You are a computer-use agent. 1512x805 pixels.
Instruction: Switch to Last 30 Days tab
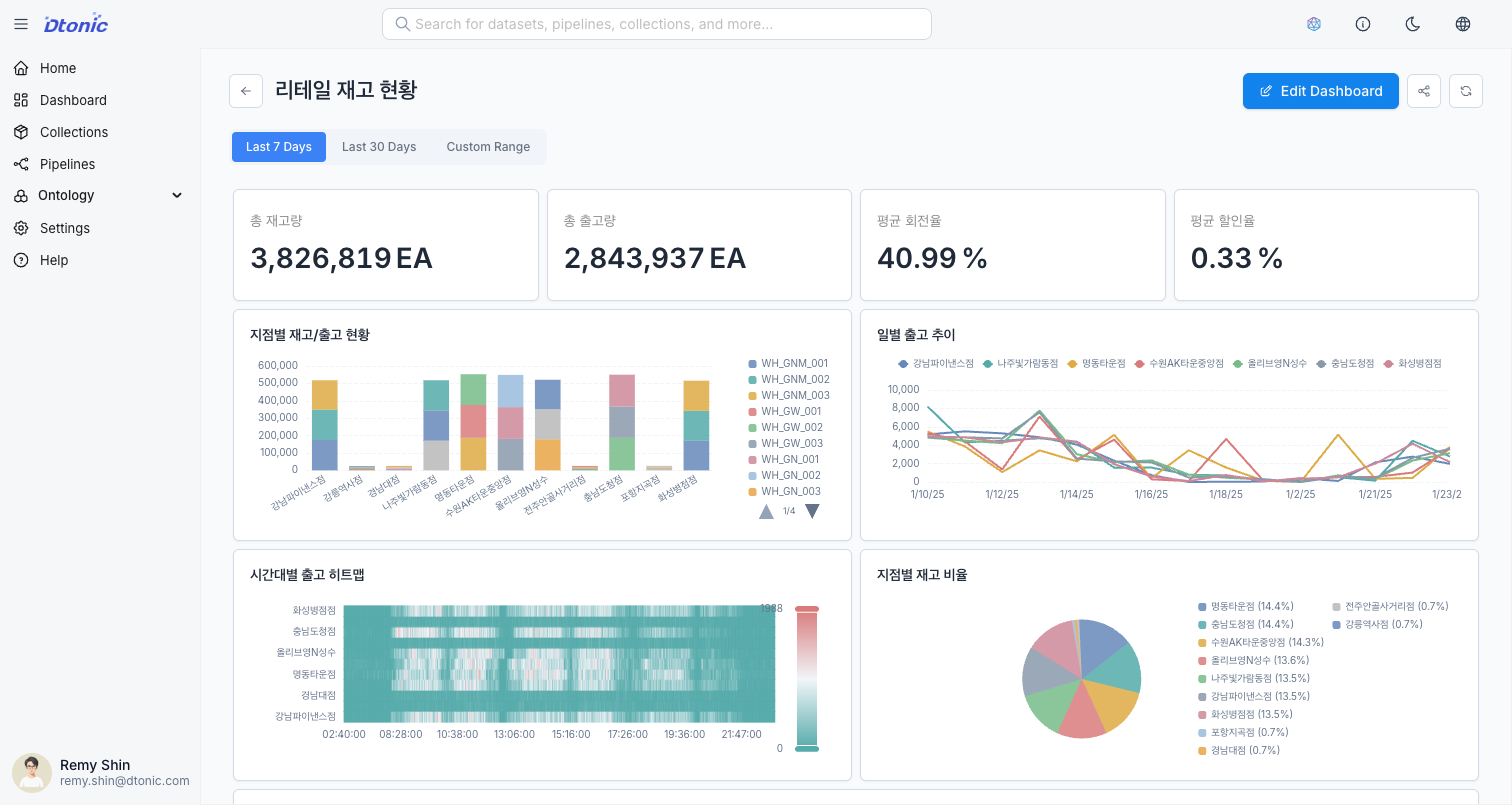tap(379, 147)
